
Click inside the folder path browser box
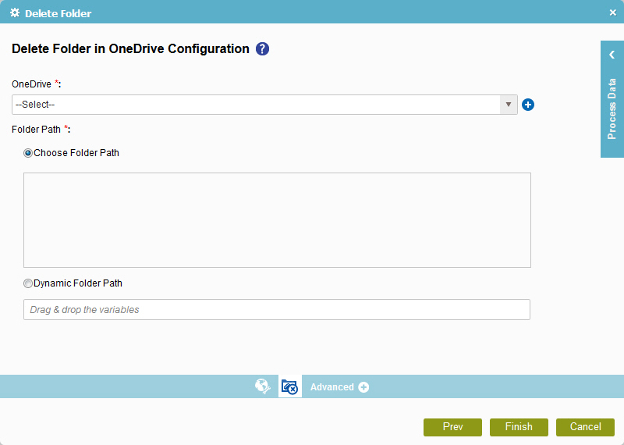(x=276, y=220)
